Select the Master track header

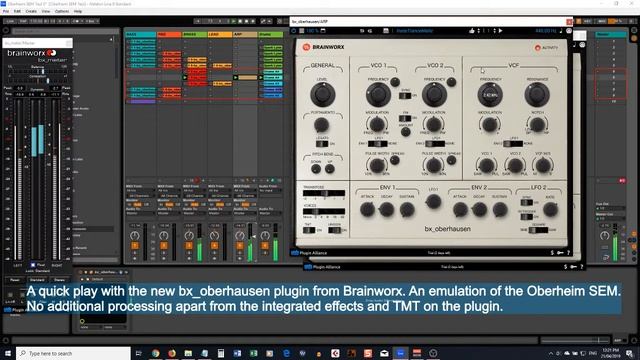(x=611, y=34)
